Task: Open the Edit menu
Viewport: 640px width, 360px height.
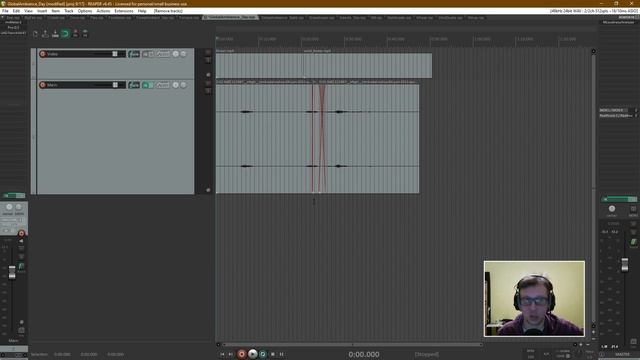Action: (x=16, y=11)
